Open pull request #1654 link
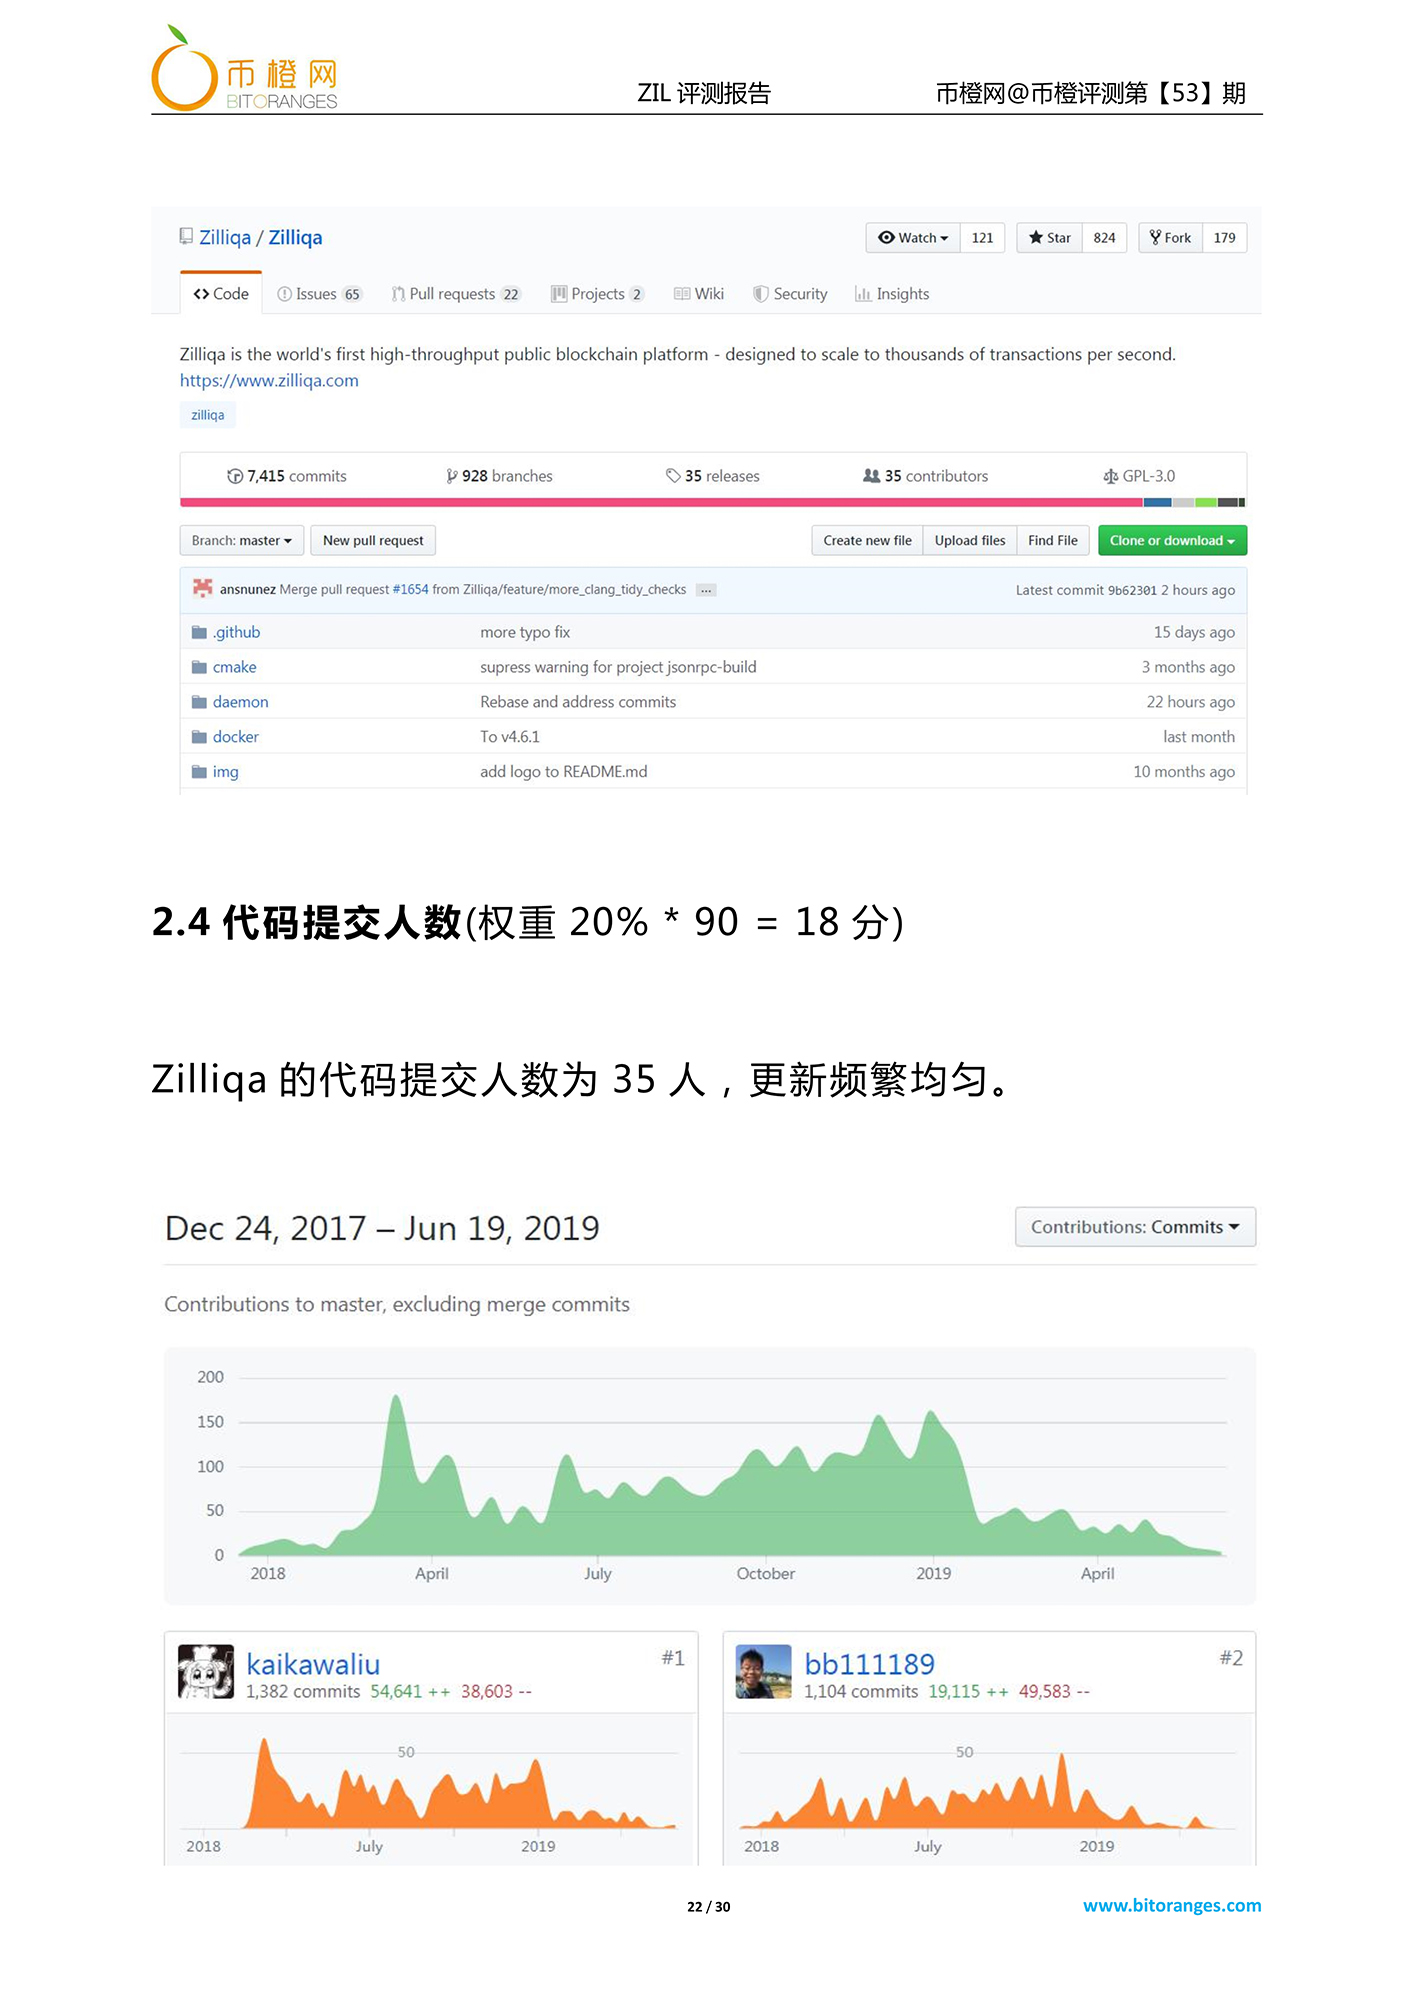 [x=410, y=590]
